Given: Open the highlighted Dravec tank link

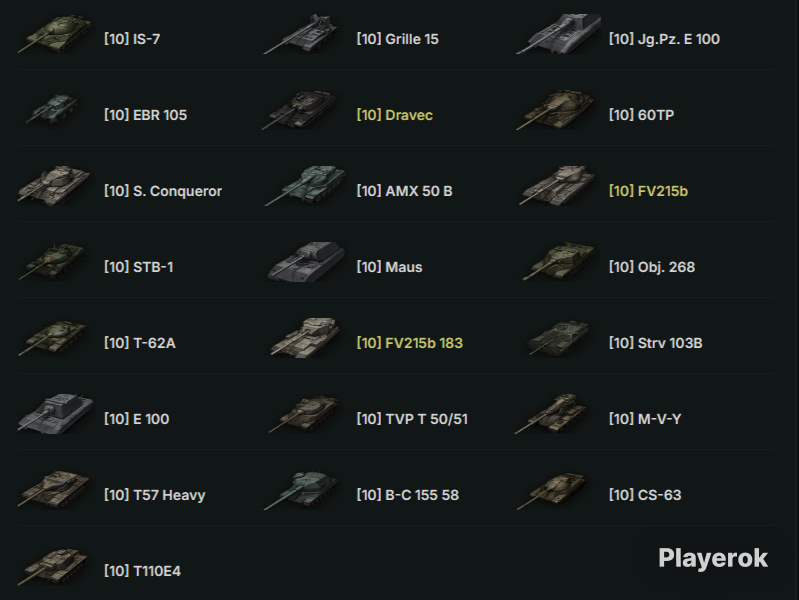Looking at the screenshot, I should click(394, 115).
